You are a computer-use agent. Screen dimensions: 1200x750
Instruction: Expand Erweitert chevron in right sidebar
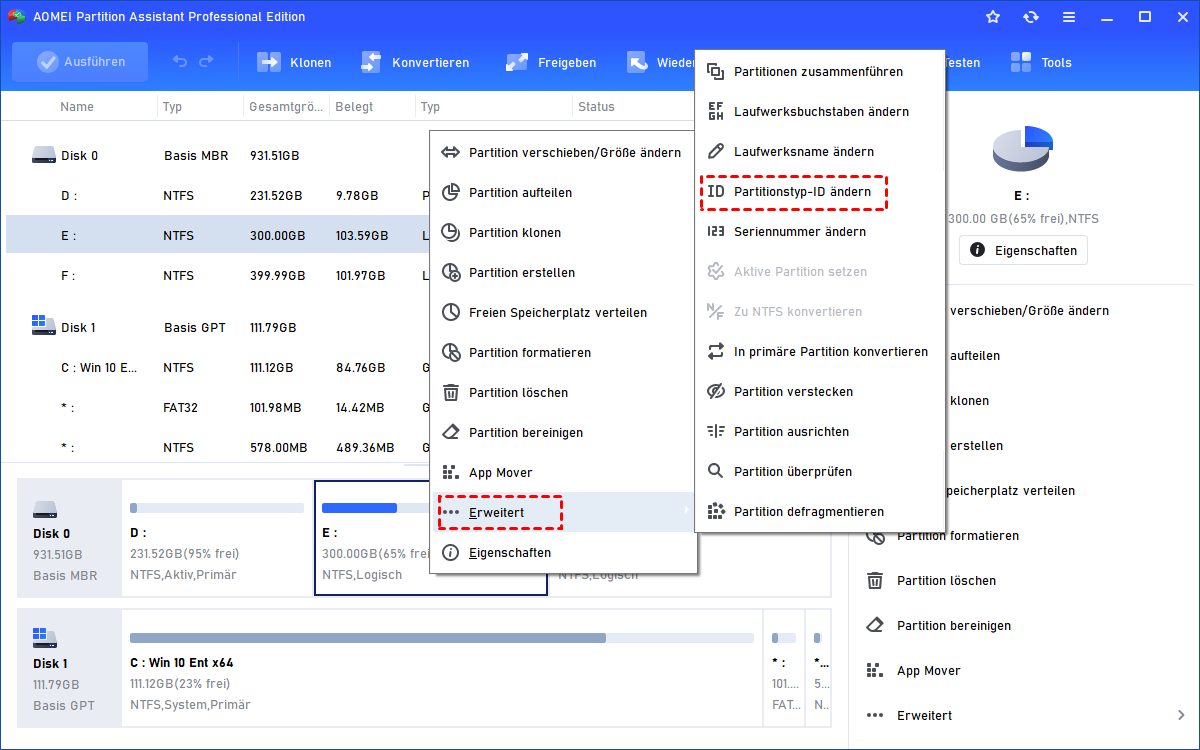tap(1181, 715)
